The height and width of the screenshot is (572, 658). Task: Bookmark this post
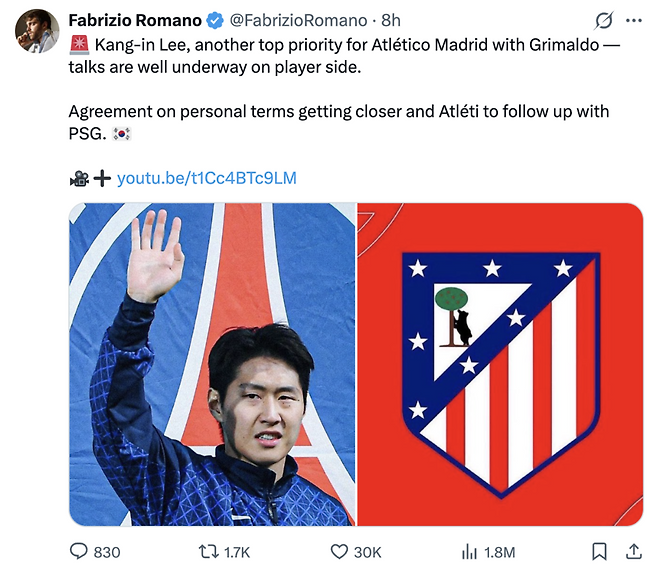click(x=599, y=551)
